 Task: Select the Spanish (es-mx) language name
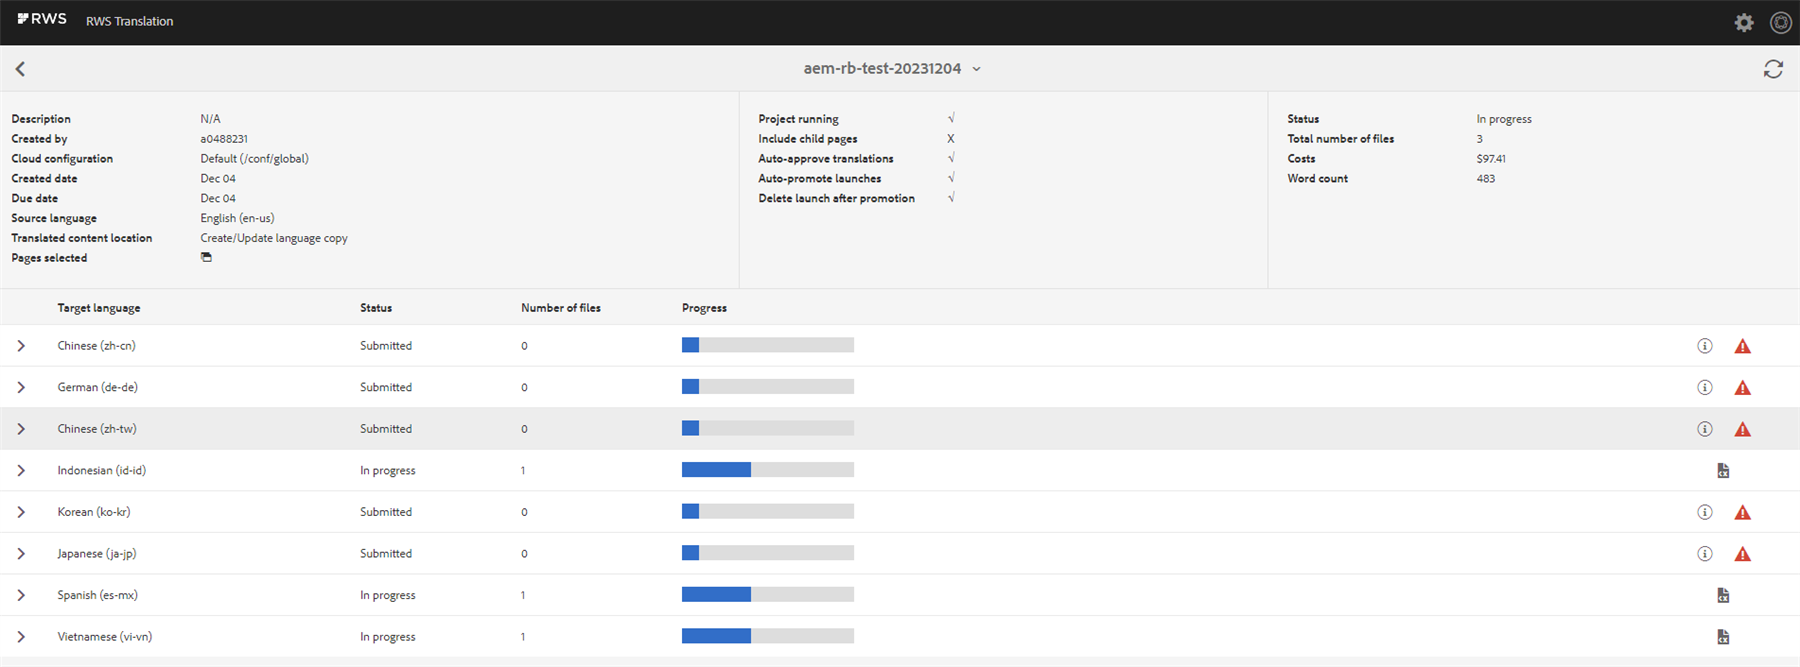pos(97,595)
